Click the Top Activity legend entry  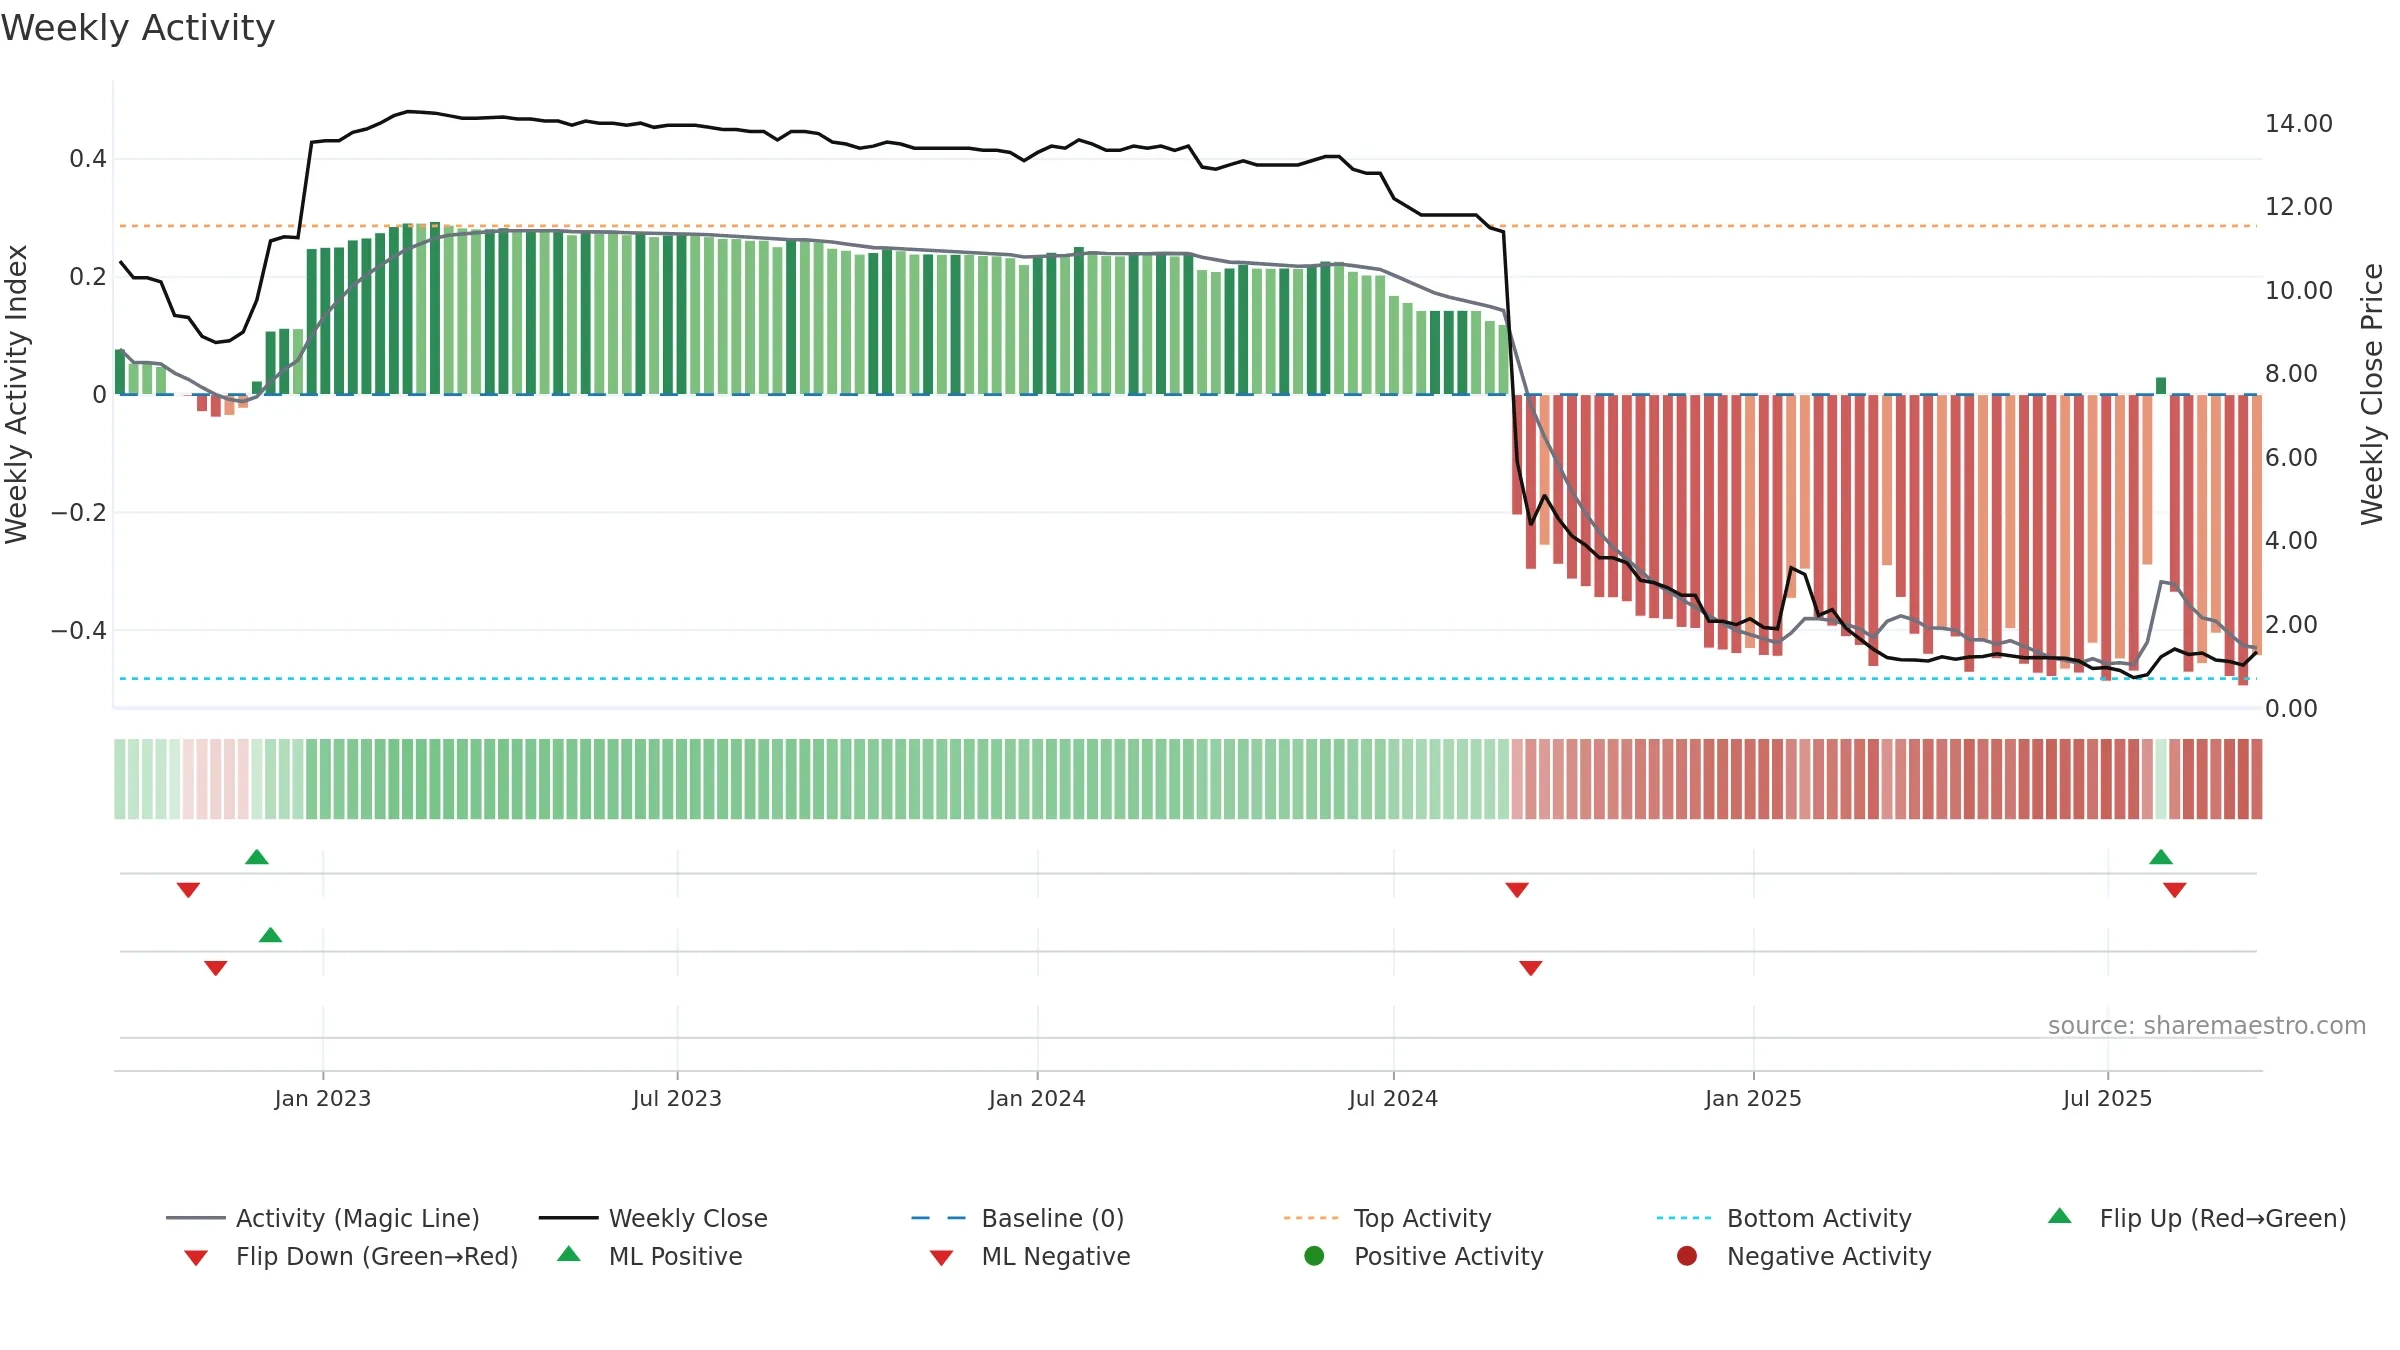click(1388, 1218)
